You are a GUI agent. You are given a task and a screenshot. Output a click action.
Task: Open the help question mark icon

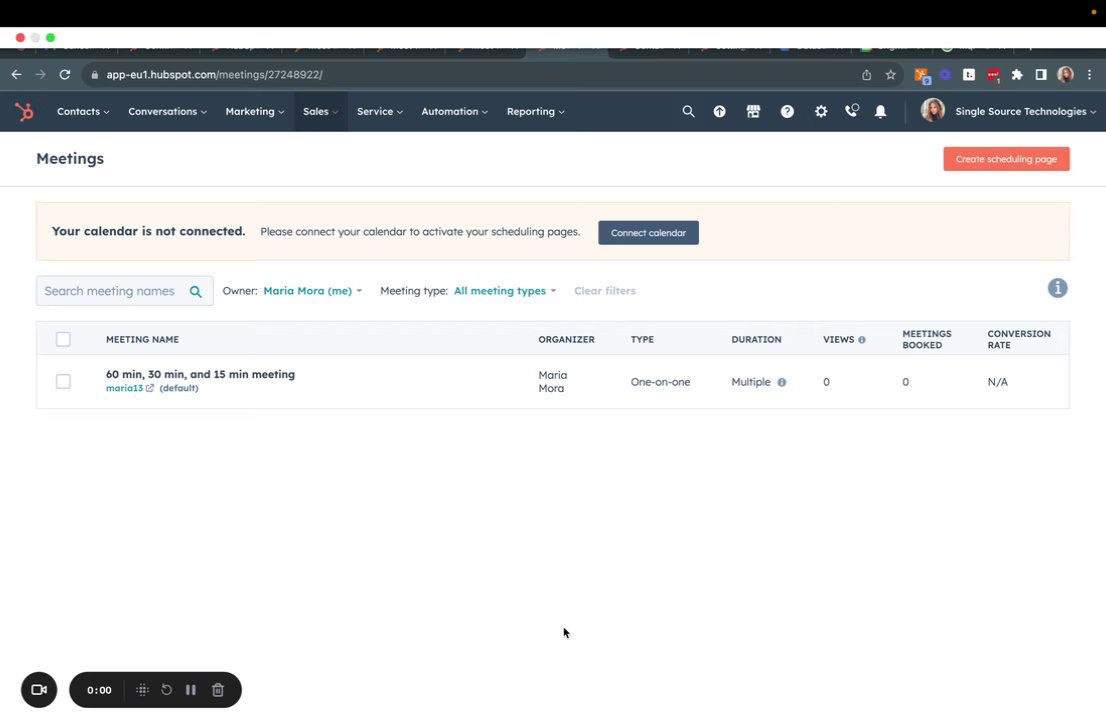787,111
